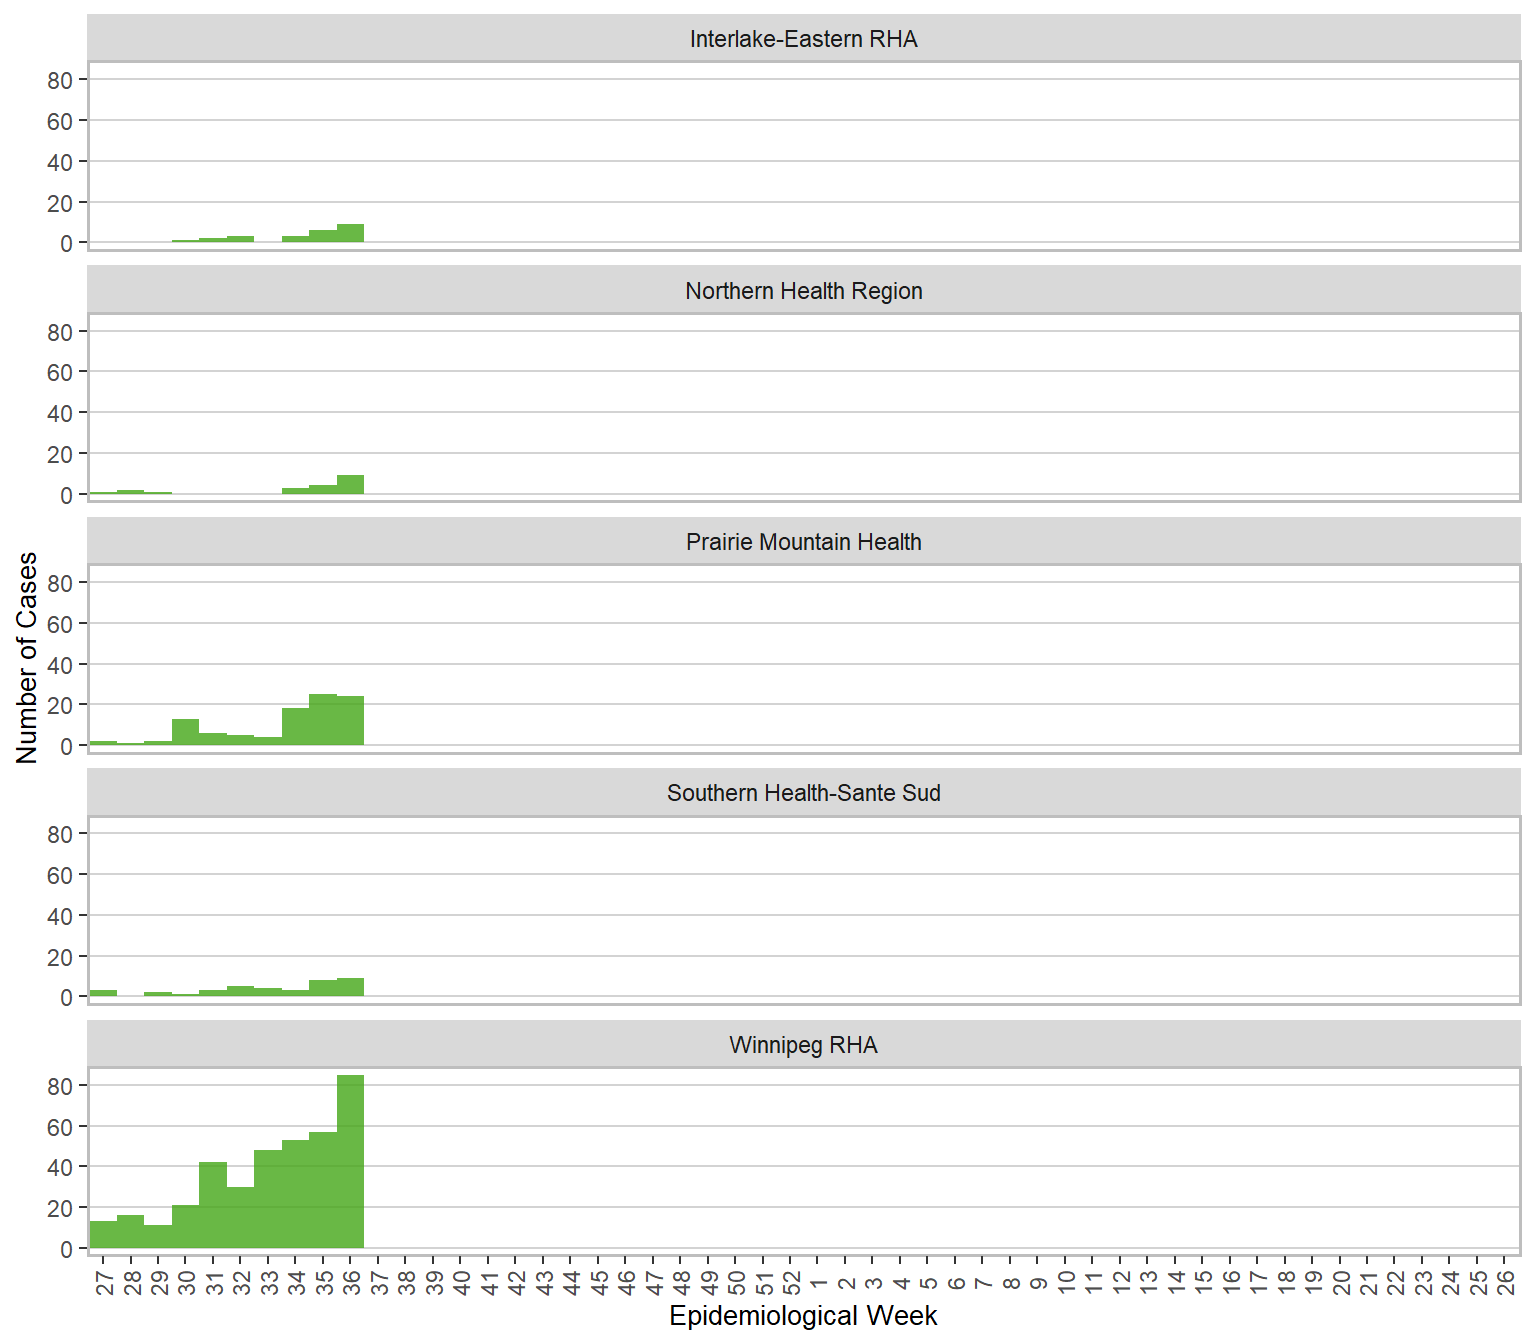1536x1344 pixels.
Task: Select the week 26 x-axis tick label
Action: coord(1506,1282)
